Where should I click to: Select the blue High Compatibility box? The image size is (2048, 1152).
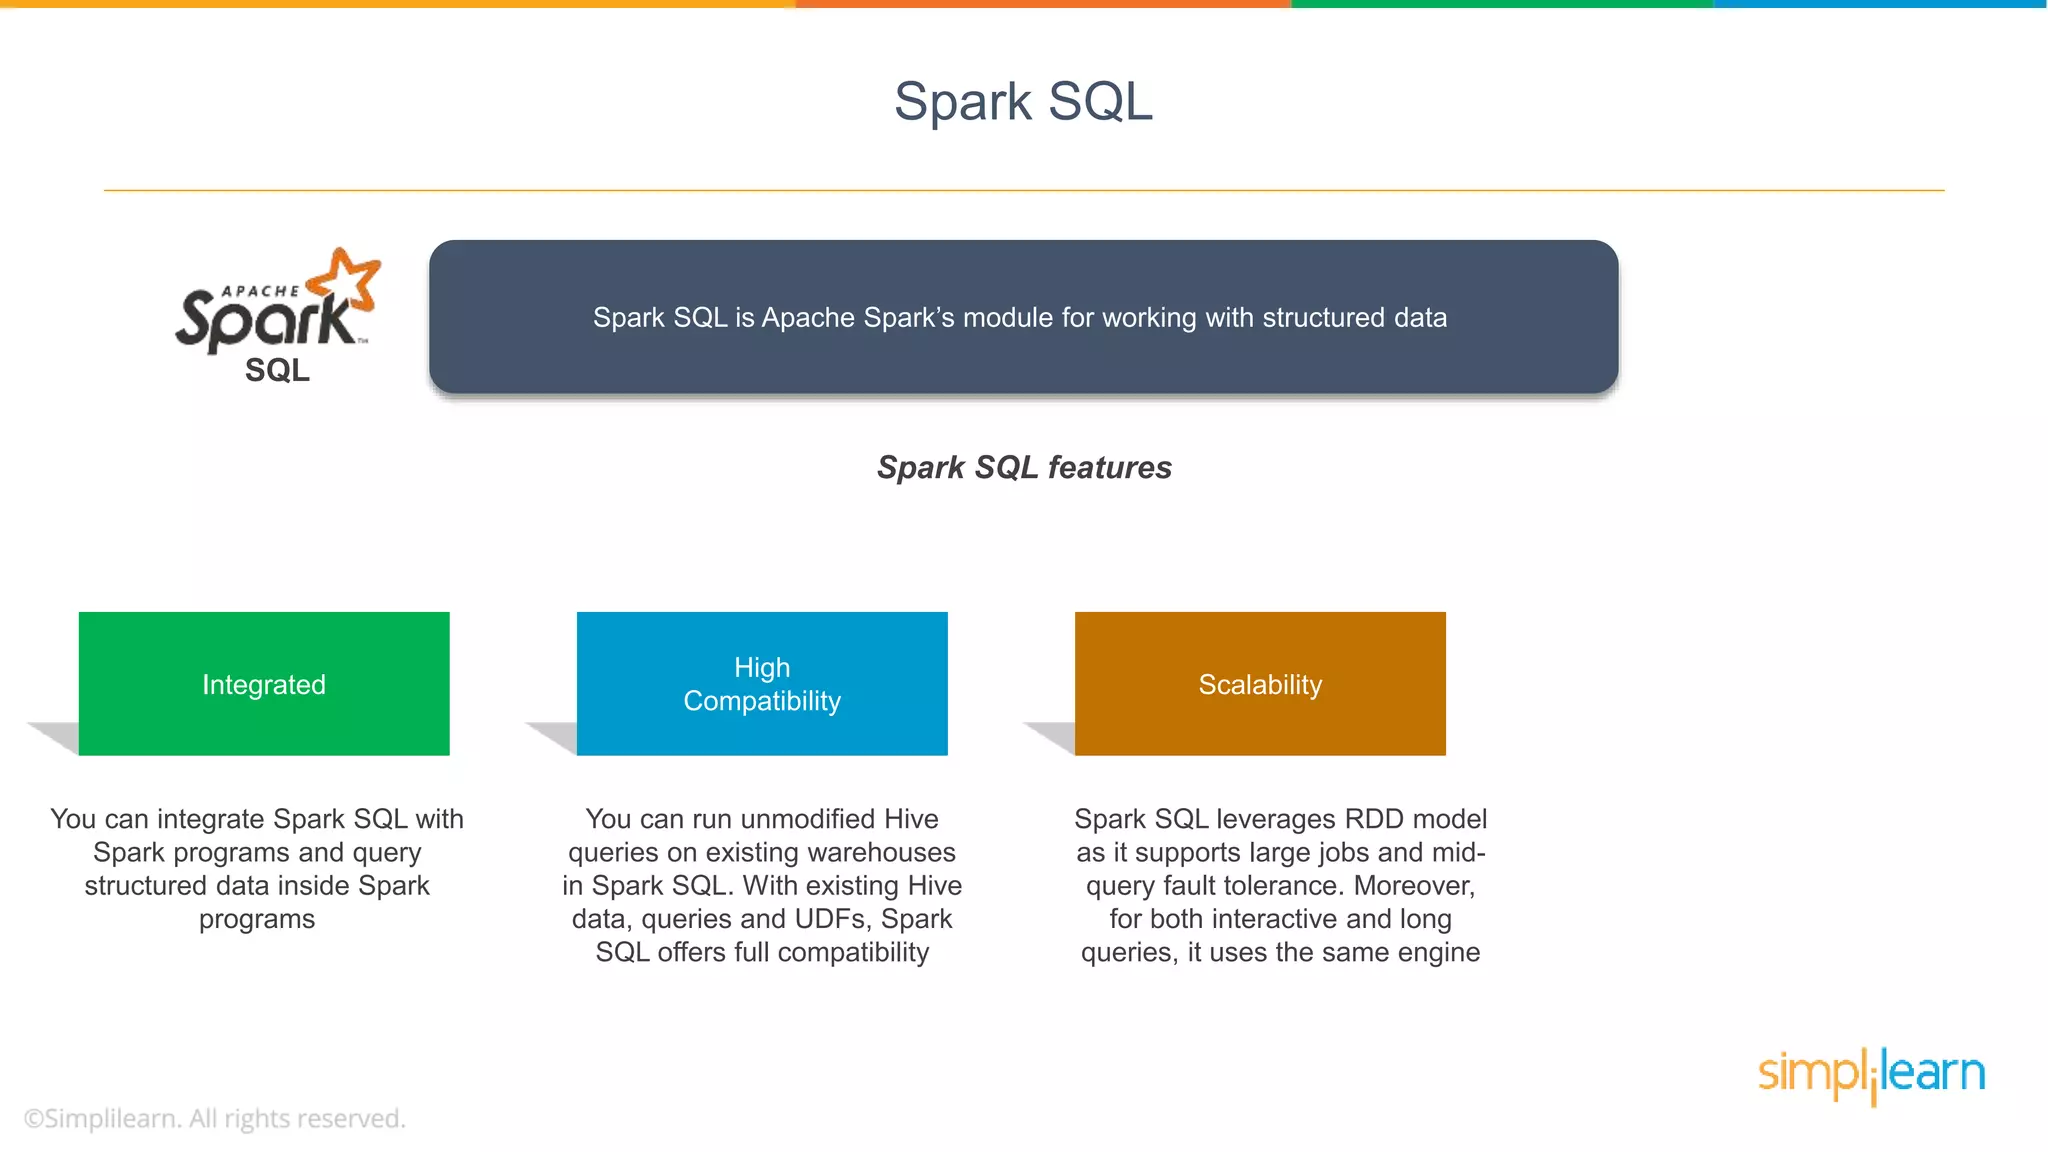click(x=762, y=684)
